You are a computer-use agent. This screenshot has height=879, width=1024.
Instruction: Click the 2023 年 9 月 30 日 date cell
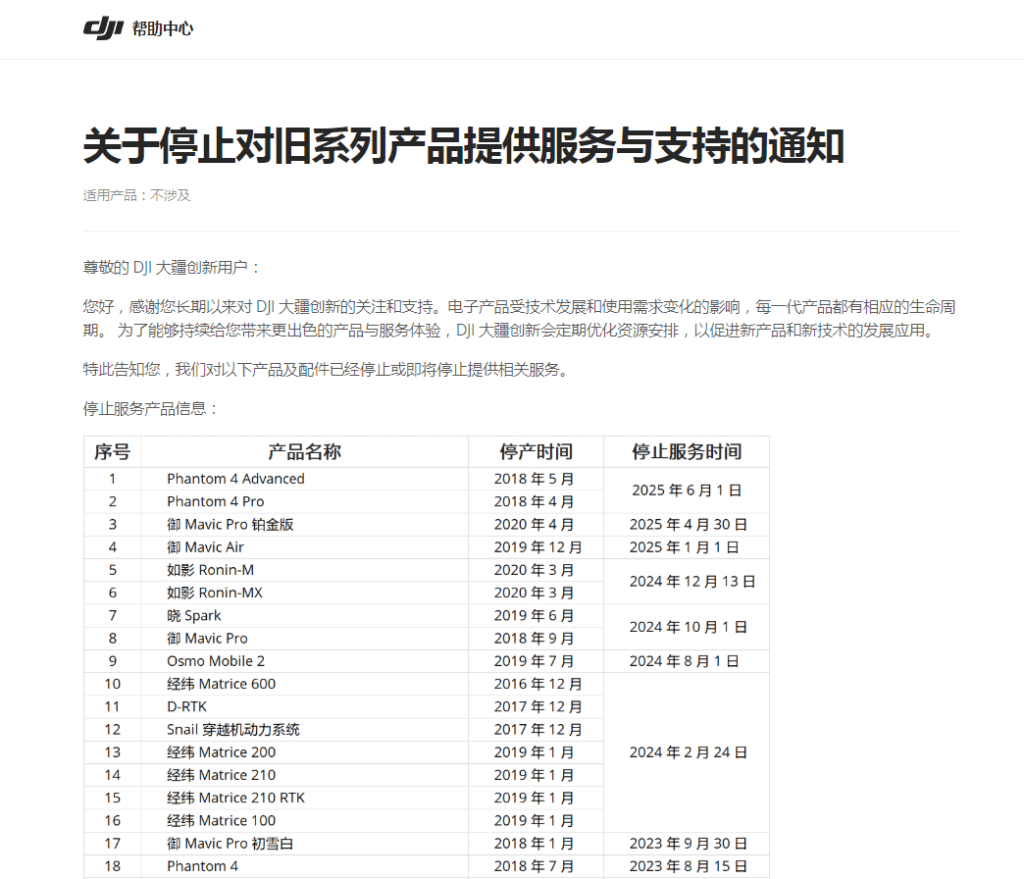pyautogui.click(x=688, y=844)
